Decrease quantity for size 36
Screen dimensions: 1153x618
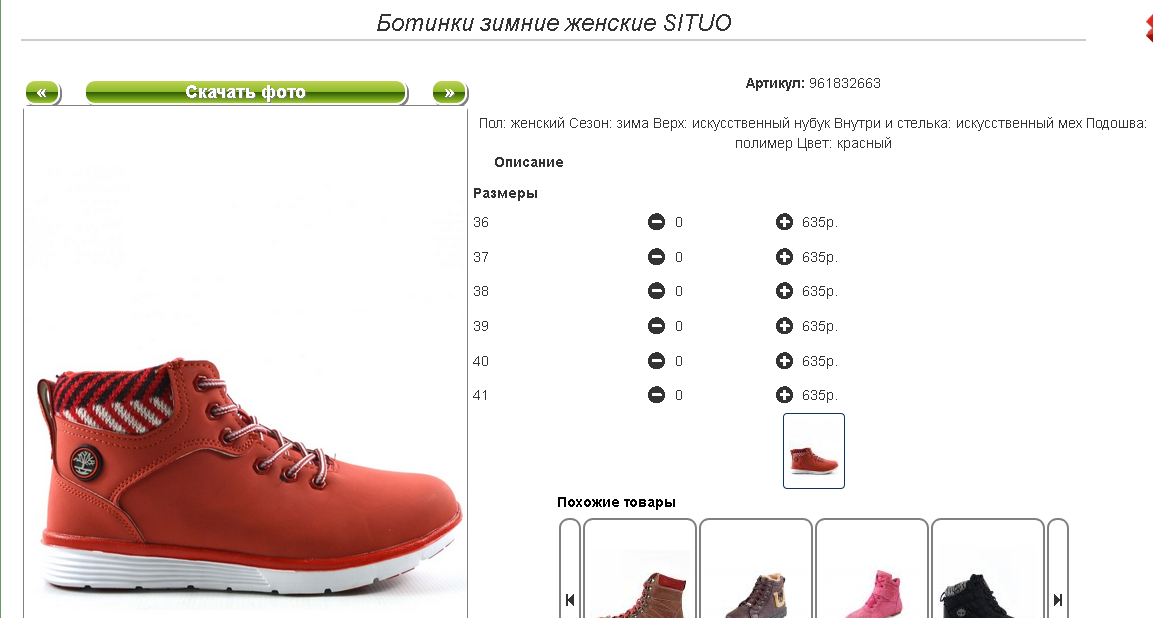pos(656,221)
